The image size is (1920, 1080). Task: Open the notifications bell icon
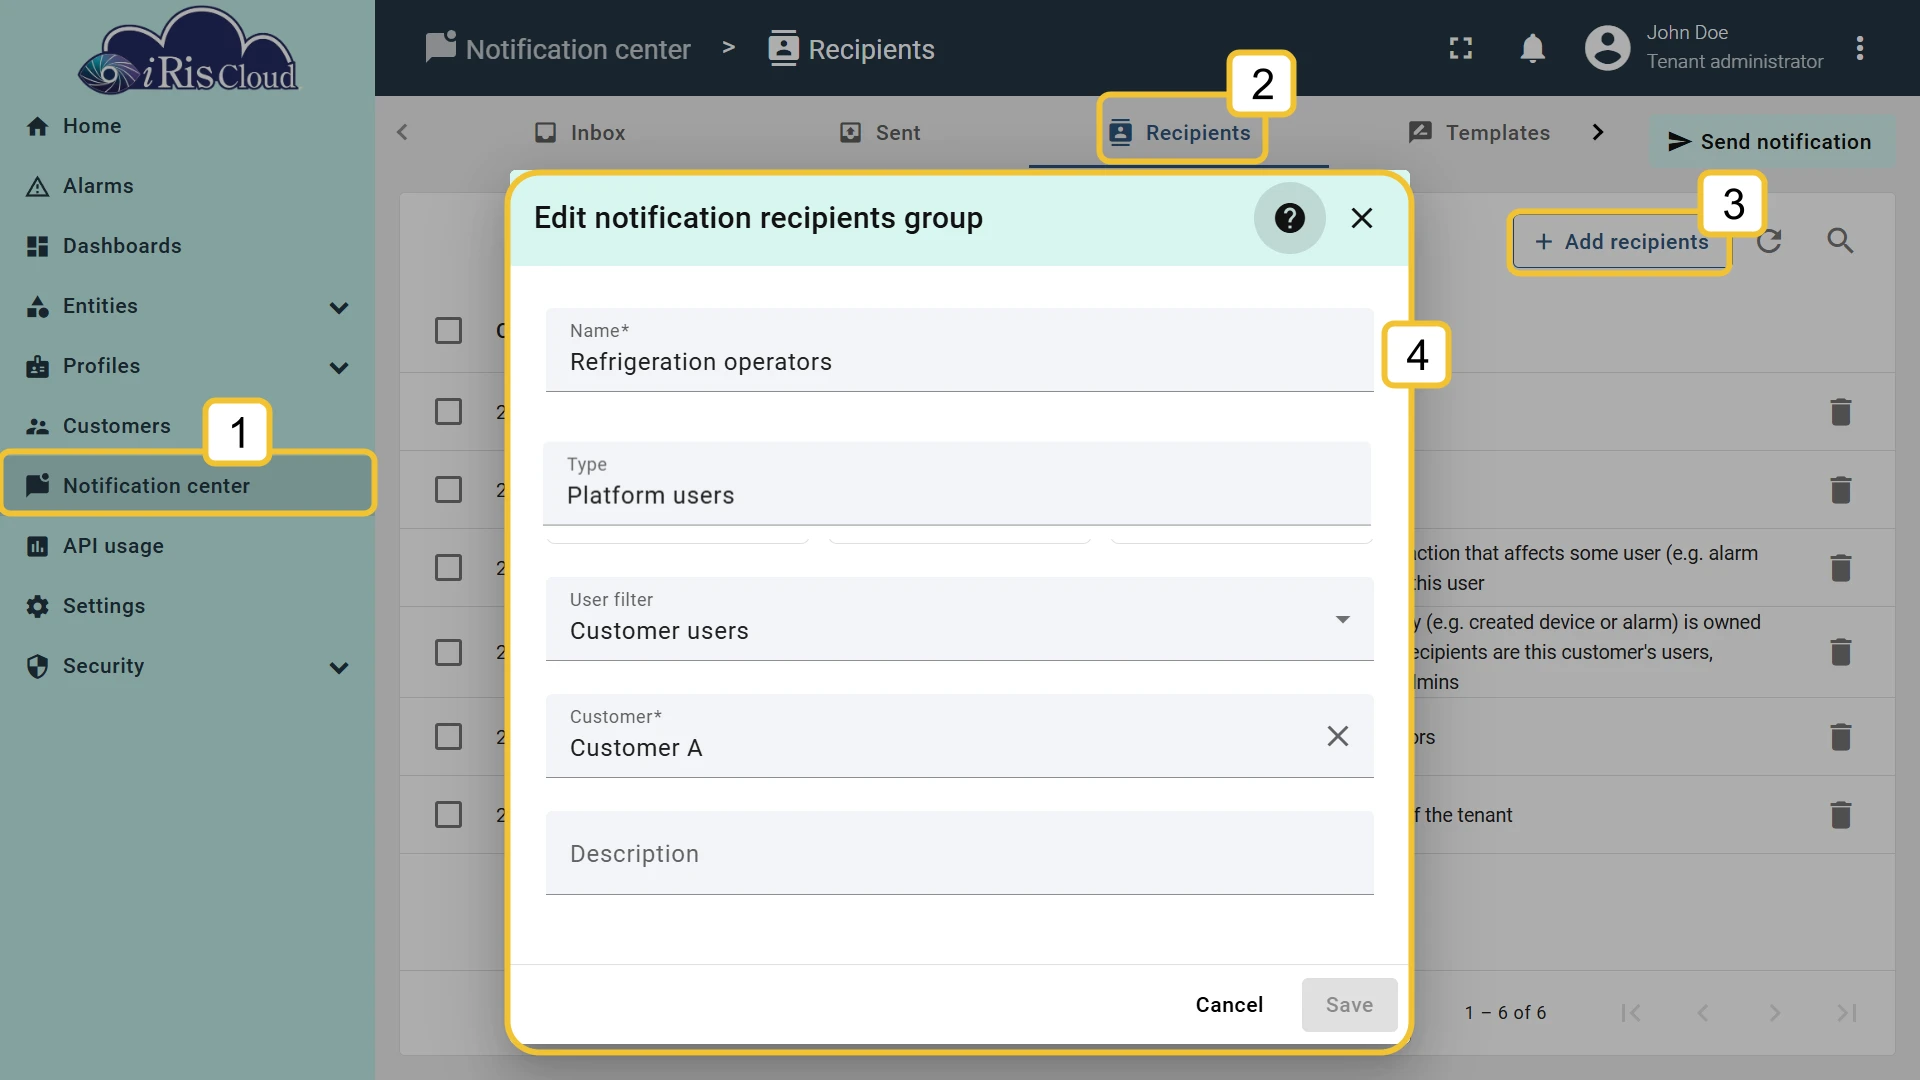click(x=1532, y=48)
